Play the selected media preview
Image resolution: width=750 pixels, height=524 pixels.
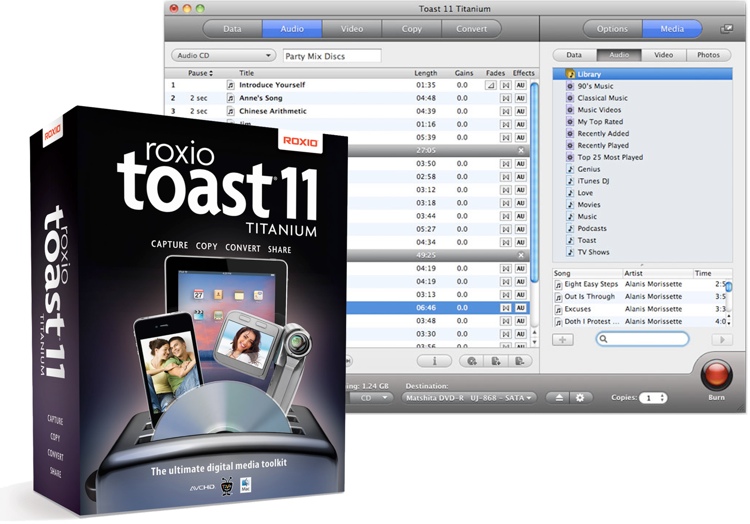coord(722,339)
